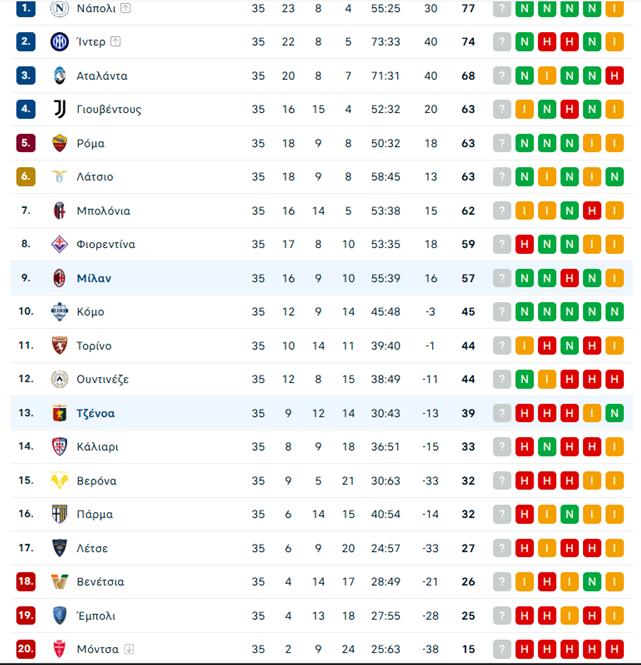Screen dimensions: 641x665
Task: Open the Κόμο team link
Action: [x=90, y=312]
